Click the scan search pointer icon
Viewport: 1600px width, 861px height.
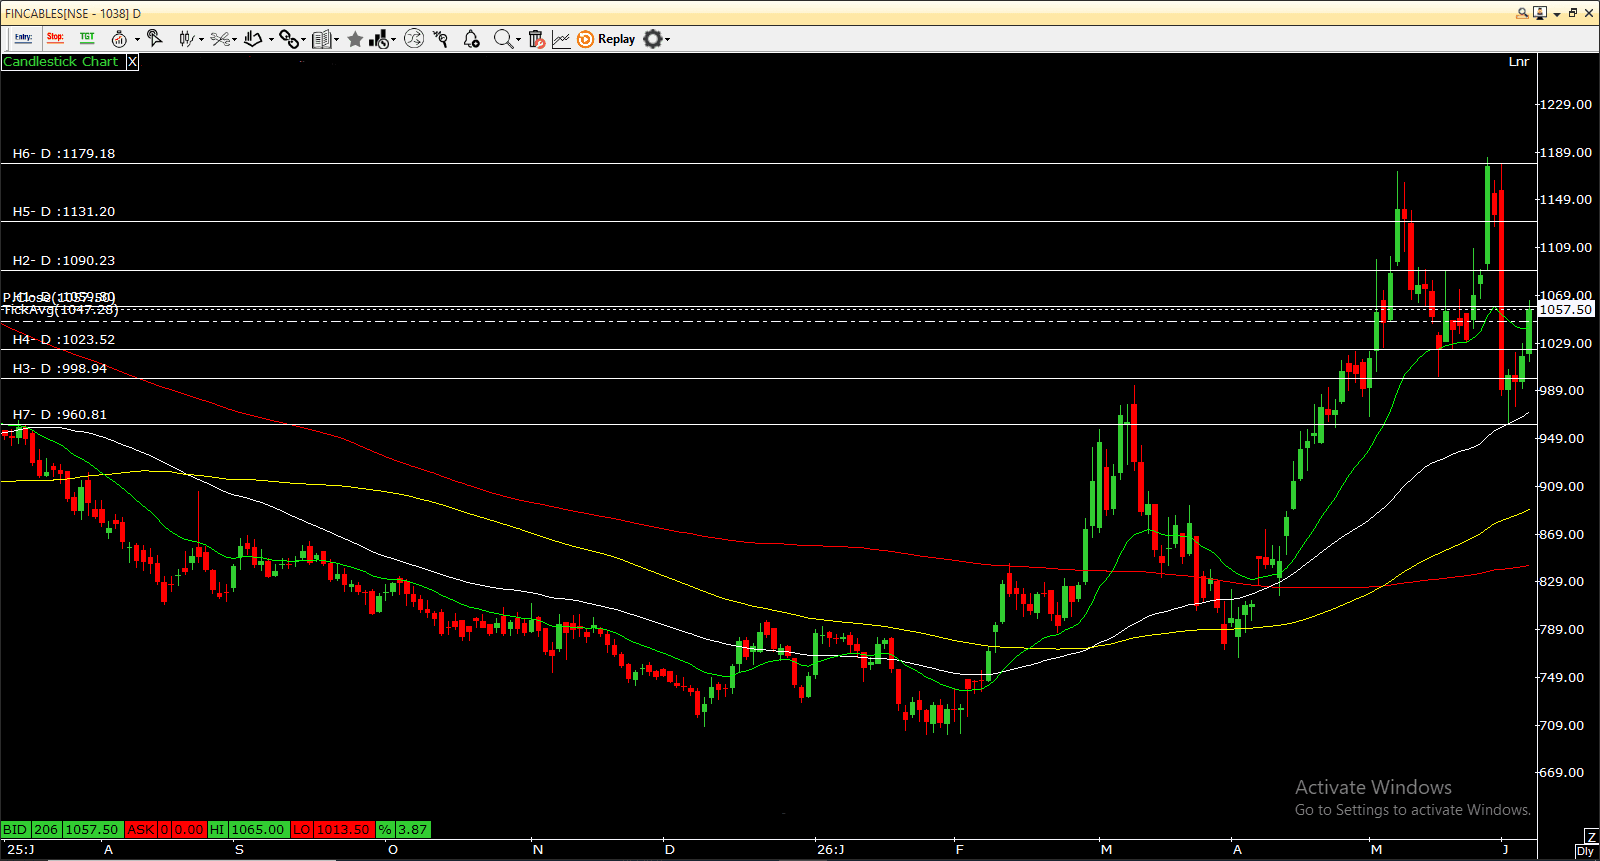tap(441, 39)
